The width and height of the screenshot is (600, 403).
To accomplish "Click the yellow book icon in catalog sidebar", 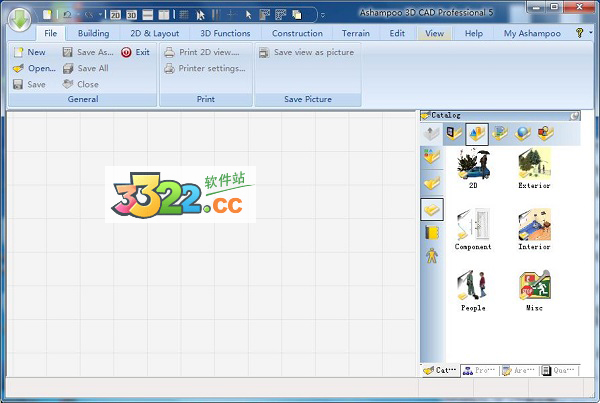I will click(x=432, y=233).
